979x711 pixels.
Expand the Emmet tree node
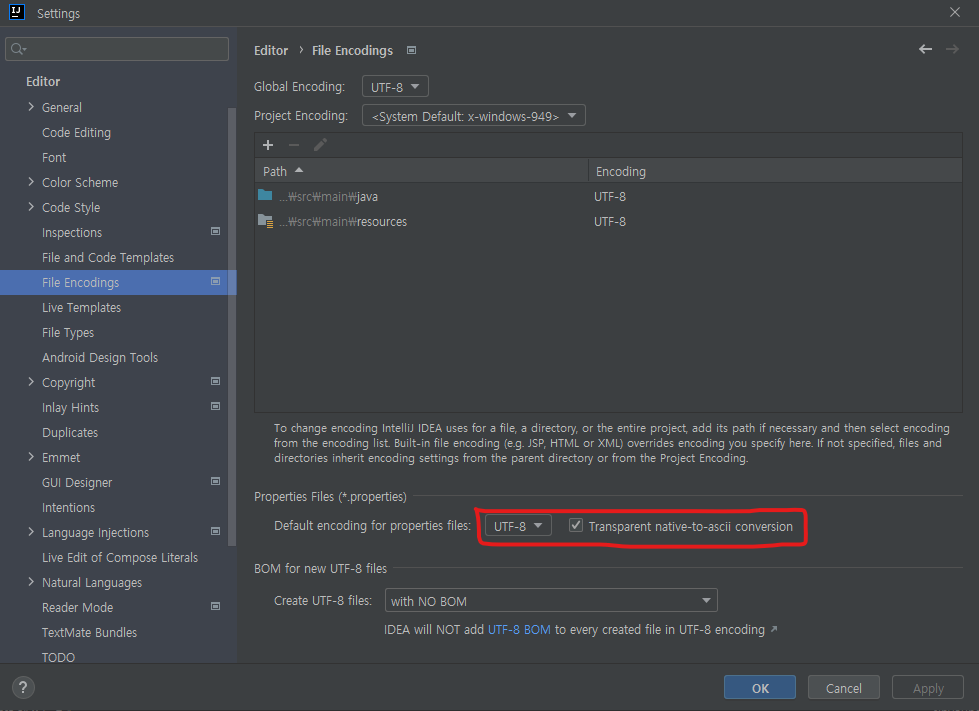[31, 456]
